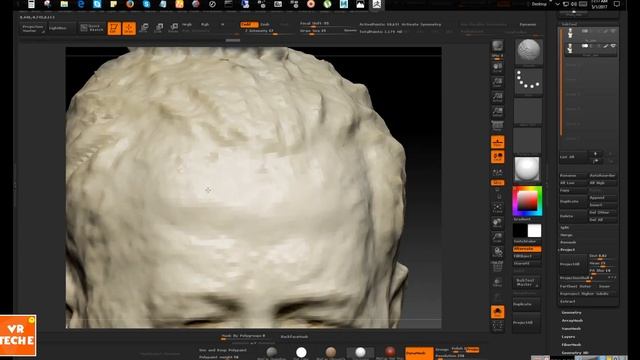Screen dimensions: 640x360
Task: Collapse the Project section
Action: tap(567, 249)
